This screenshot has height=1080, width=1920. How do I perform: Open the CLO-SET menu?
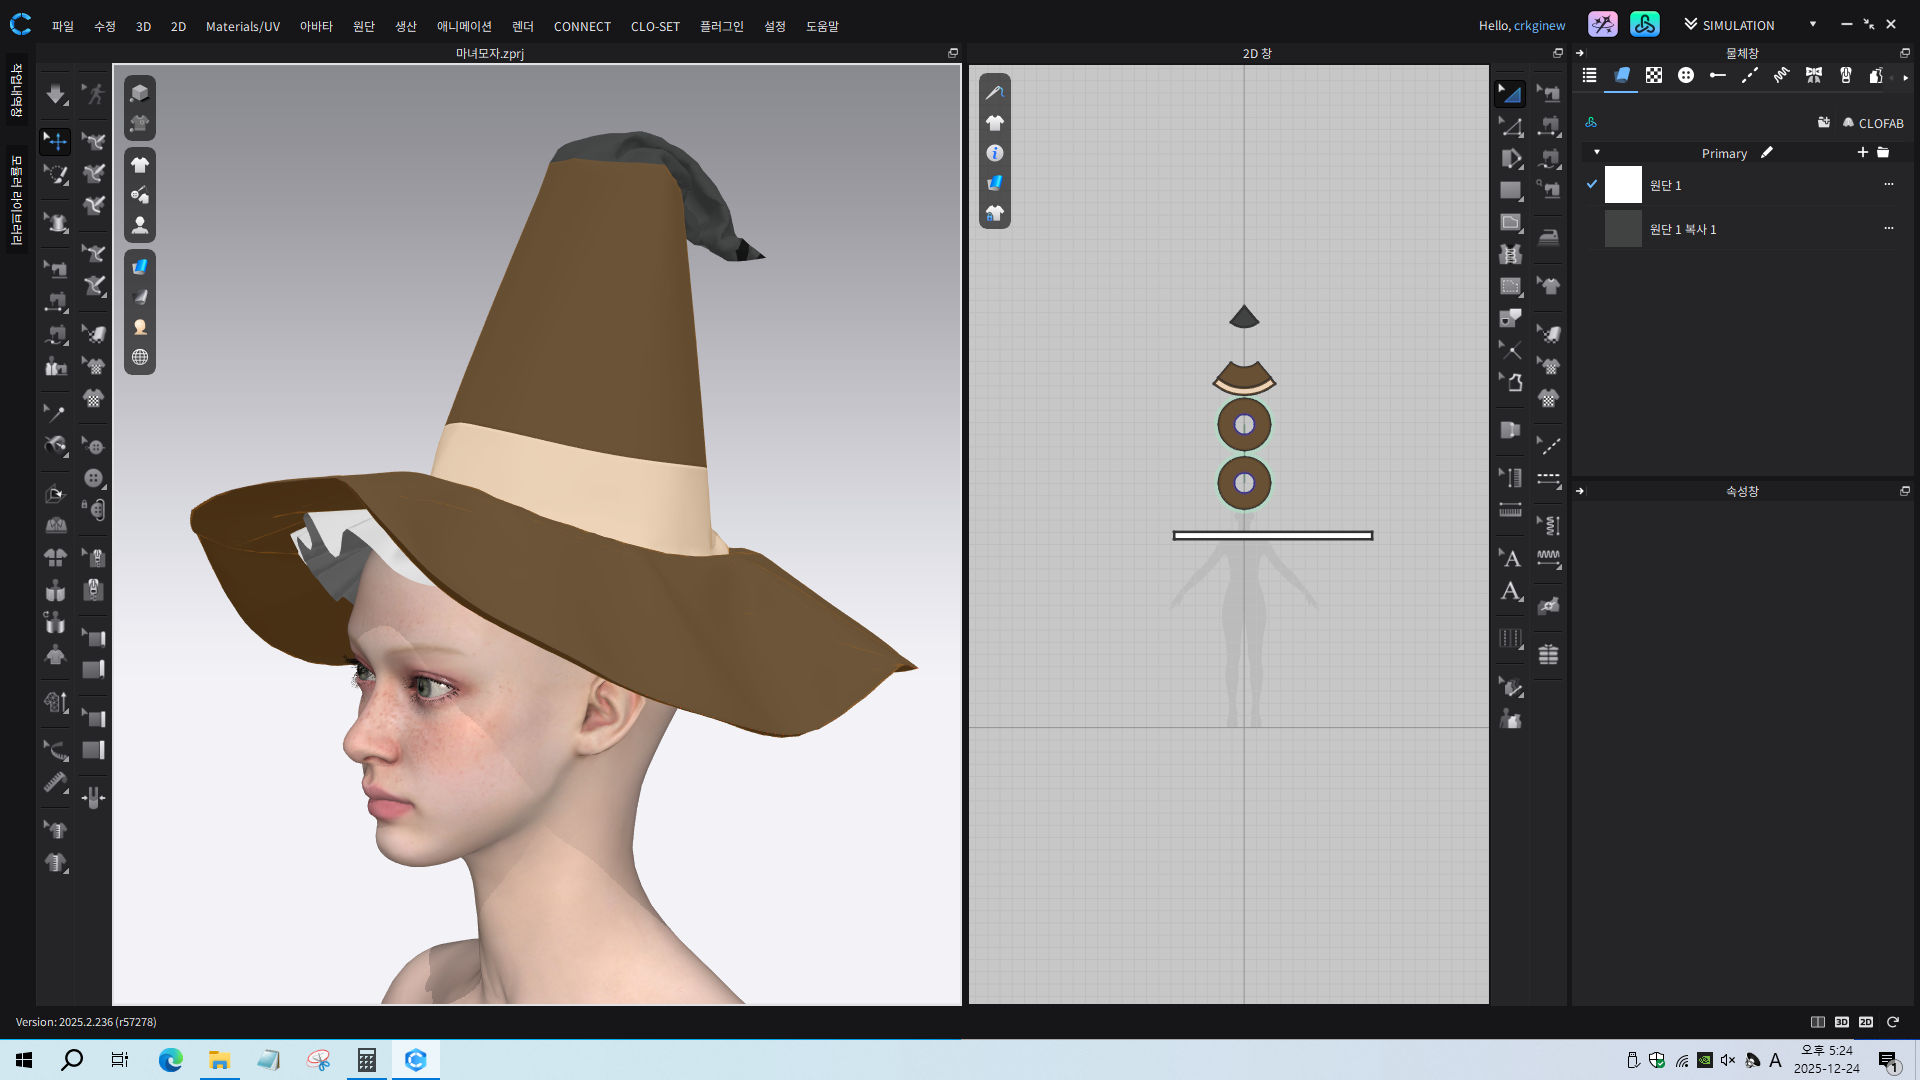(654, 26)
